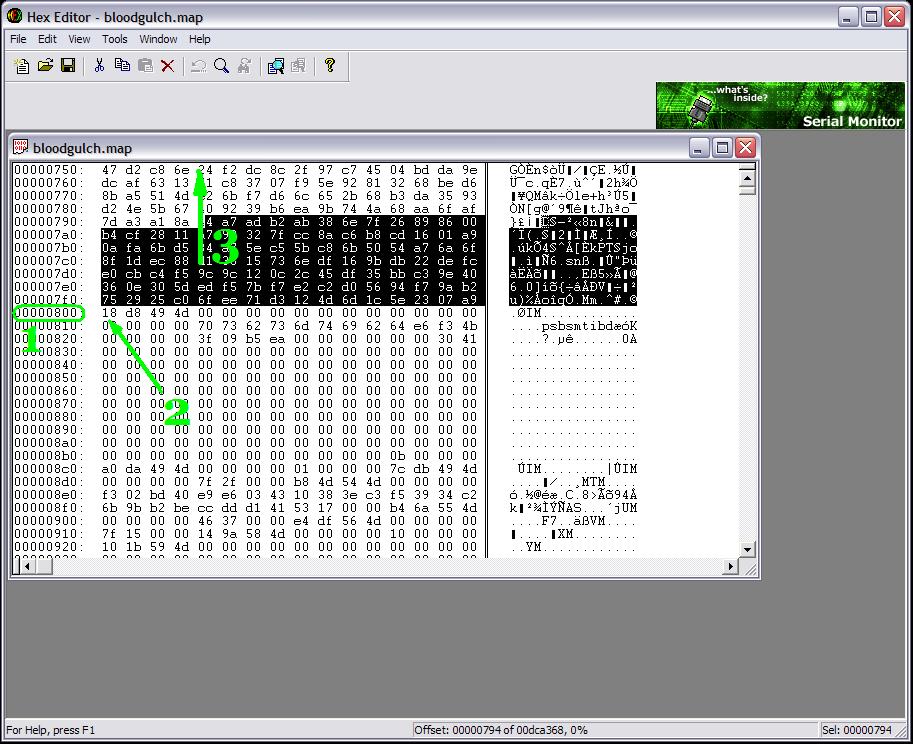Click byte f3 in row 000008e0
Image resolution: width=913 pixels, height=744 pixels.
tap(109, 495)
